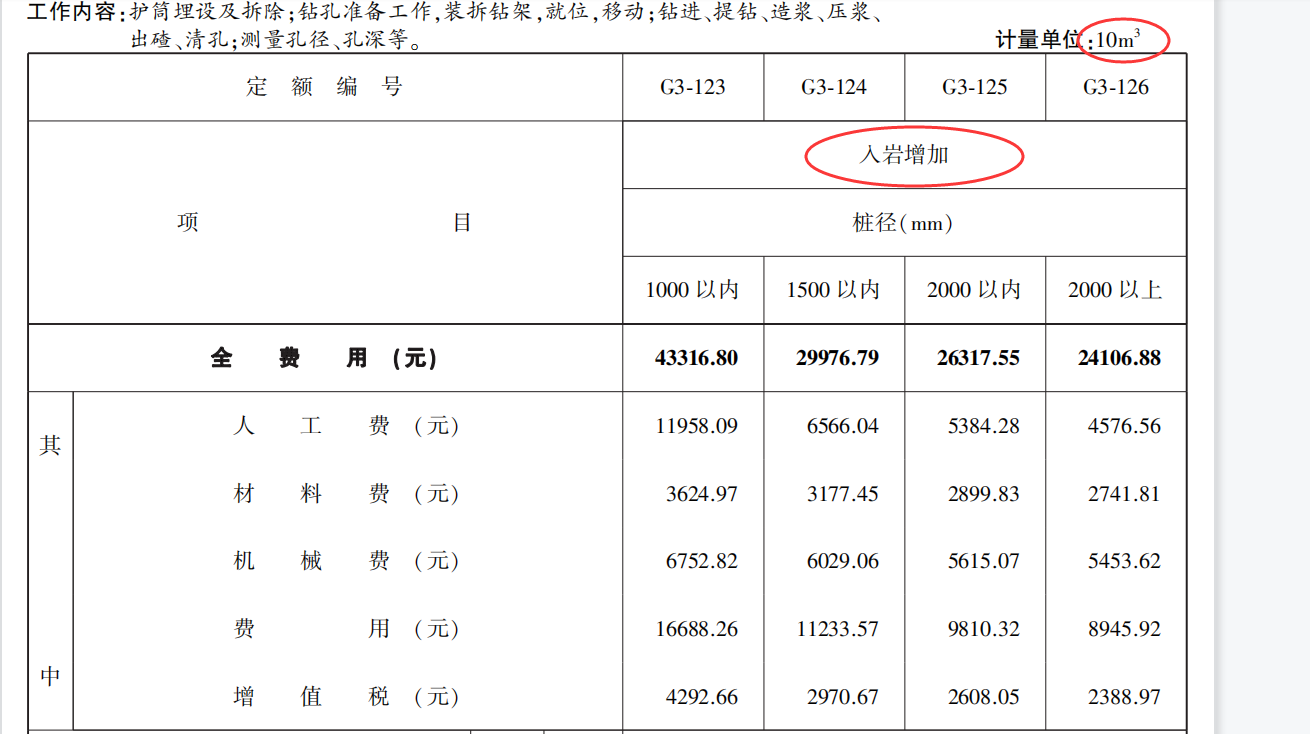Select the 入岩增加 heading text
This screenshot has width=1310, height=734.
click(905, 155)
